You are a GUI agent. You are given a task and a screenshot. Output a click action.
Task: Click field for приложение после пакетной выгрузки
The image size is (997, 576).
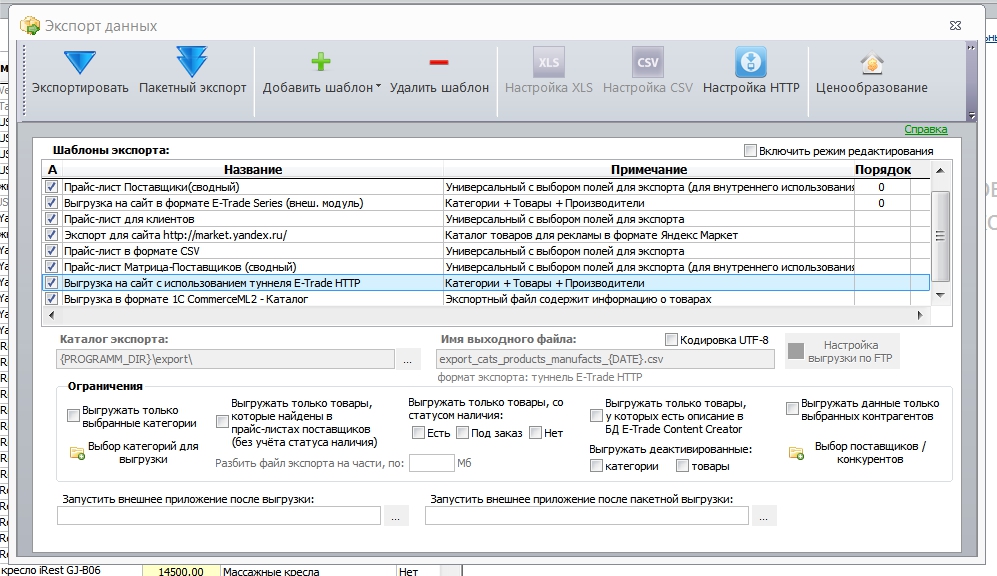[587, 516]
